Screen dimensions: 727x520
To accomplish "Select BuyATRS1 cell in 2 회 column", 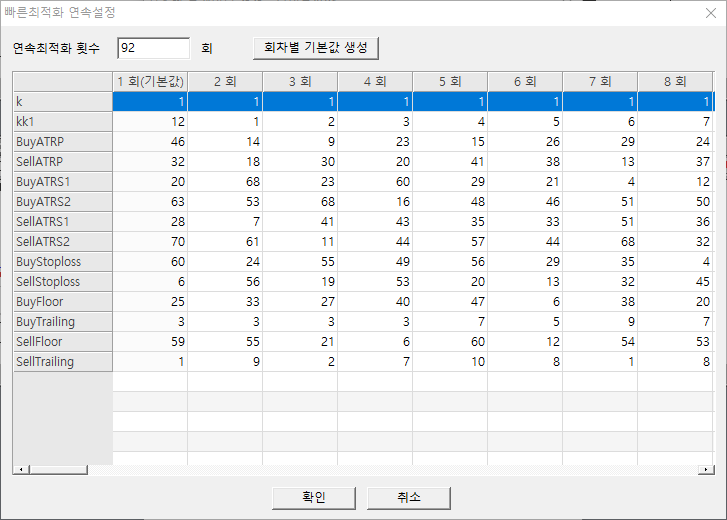I will pos(225,181).
